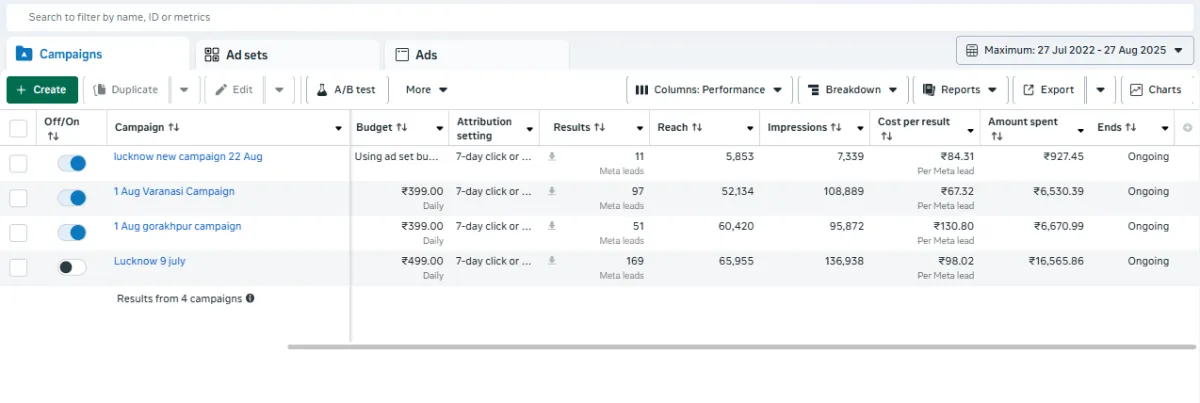Click the search filter input field
The width and height of the screenshot is (1200, 403).
[x=400, y=17]
